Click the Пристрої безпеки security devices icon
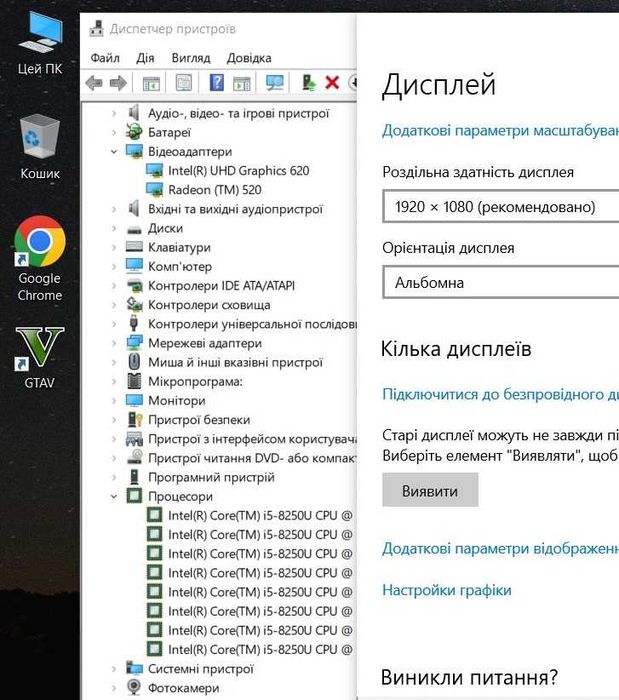 [x=134, y=420]
